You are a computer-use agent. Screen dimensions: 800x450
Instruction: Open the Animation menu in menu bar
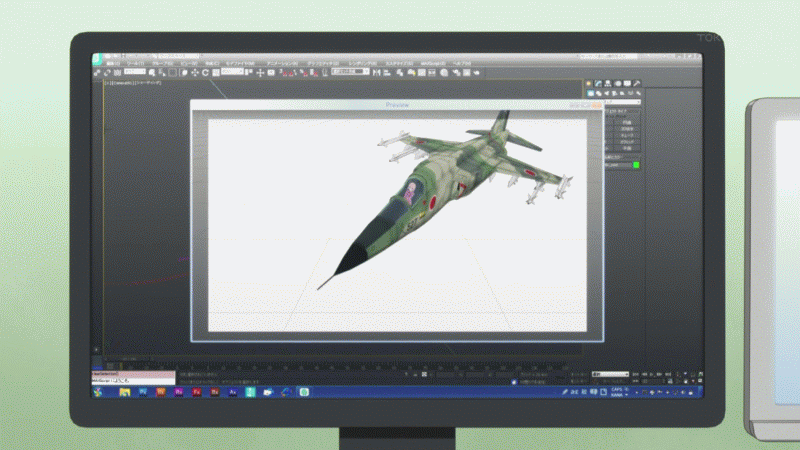click(282, 64)
